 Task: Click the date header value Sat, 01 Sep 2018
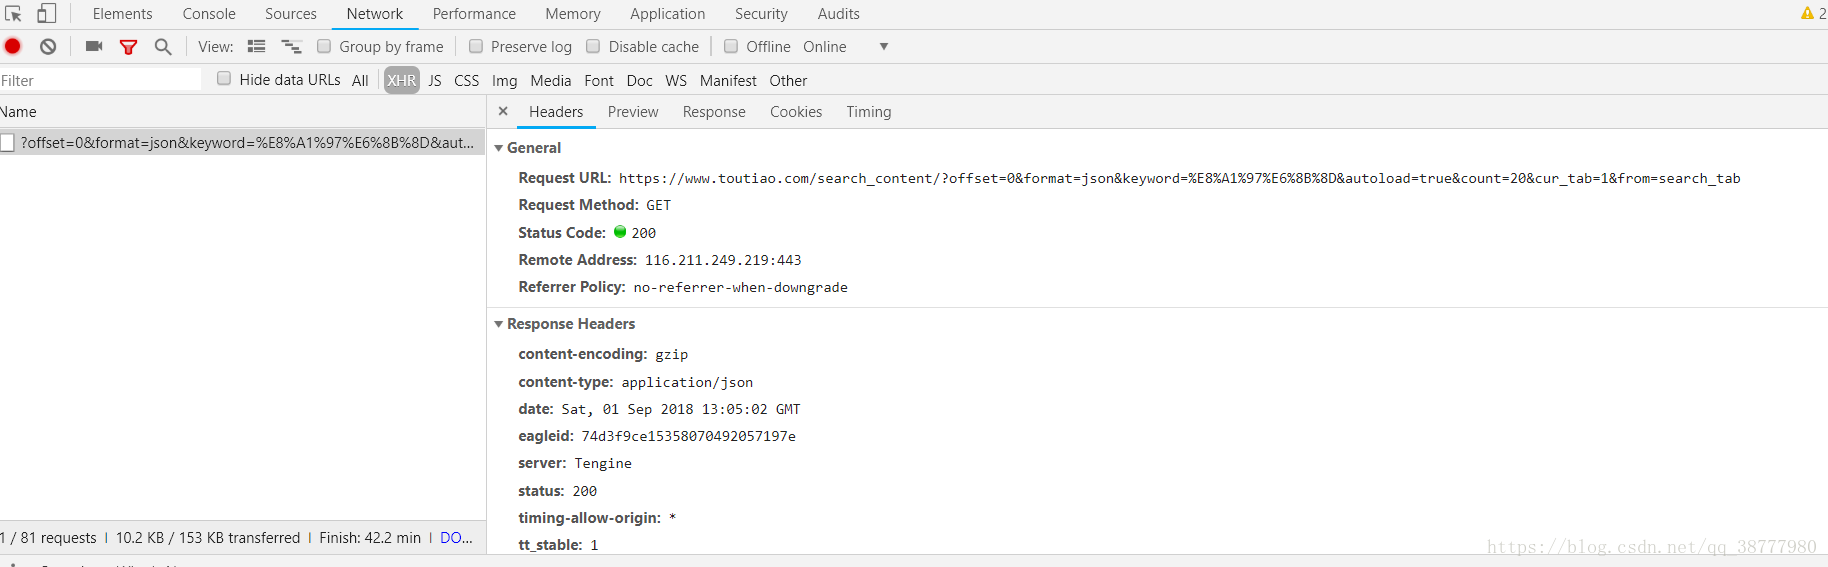[681, 410]
